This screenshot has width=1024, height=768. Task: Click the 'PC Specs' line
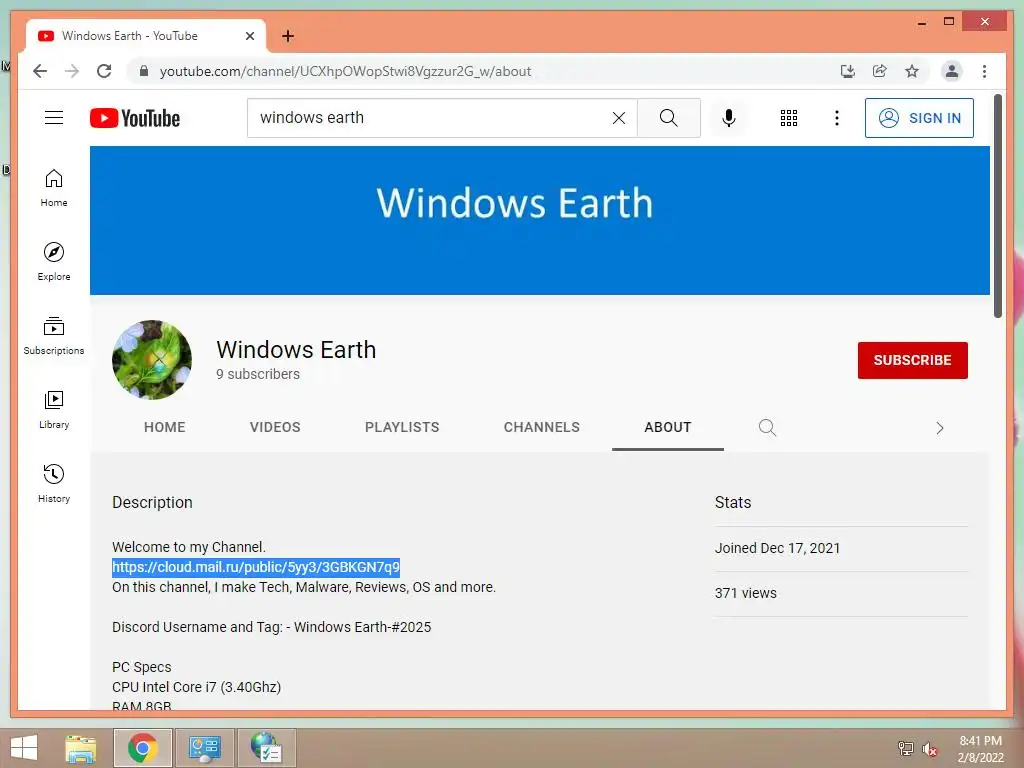point(142,667)
